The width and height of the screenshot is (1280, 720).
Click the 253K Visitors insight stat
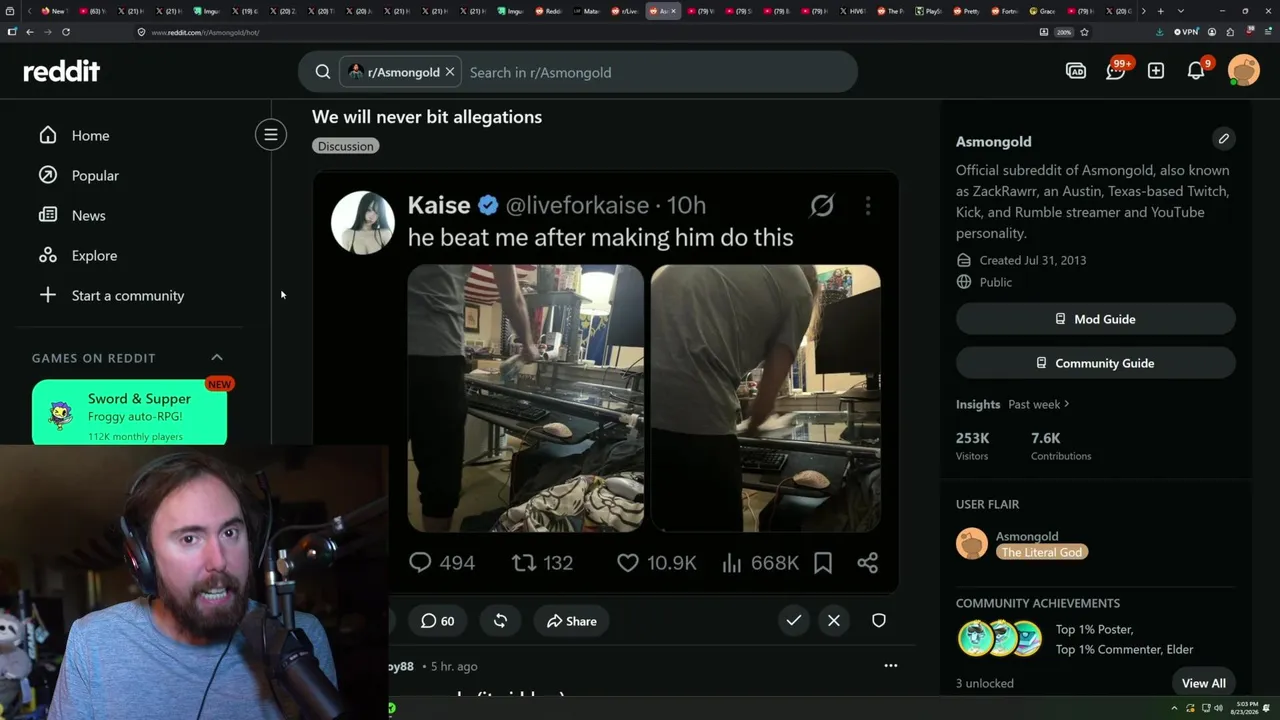(973, 446)
